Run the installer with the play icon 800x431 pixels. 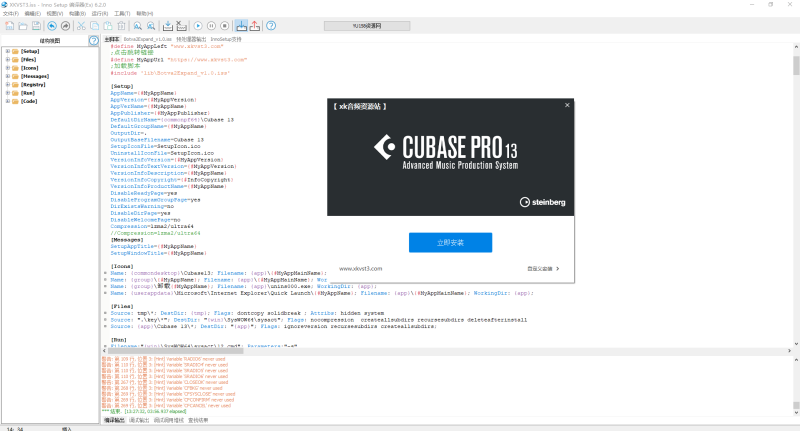coord(198,26)
